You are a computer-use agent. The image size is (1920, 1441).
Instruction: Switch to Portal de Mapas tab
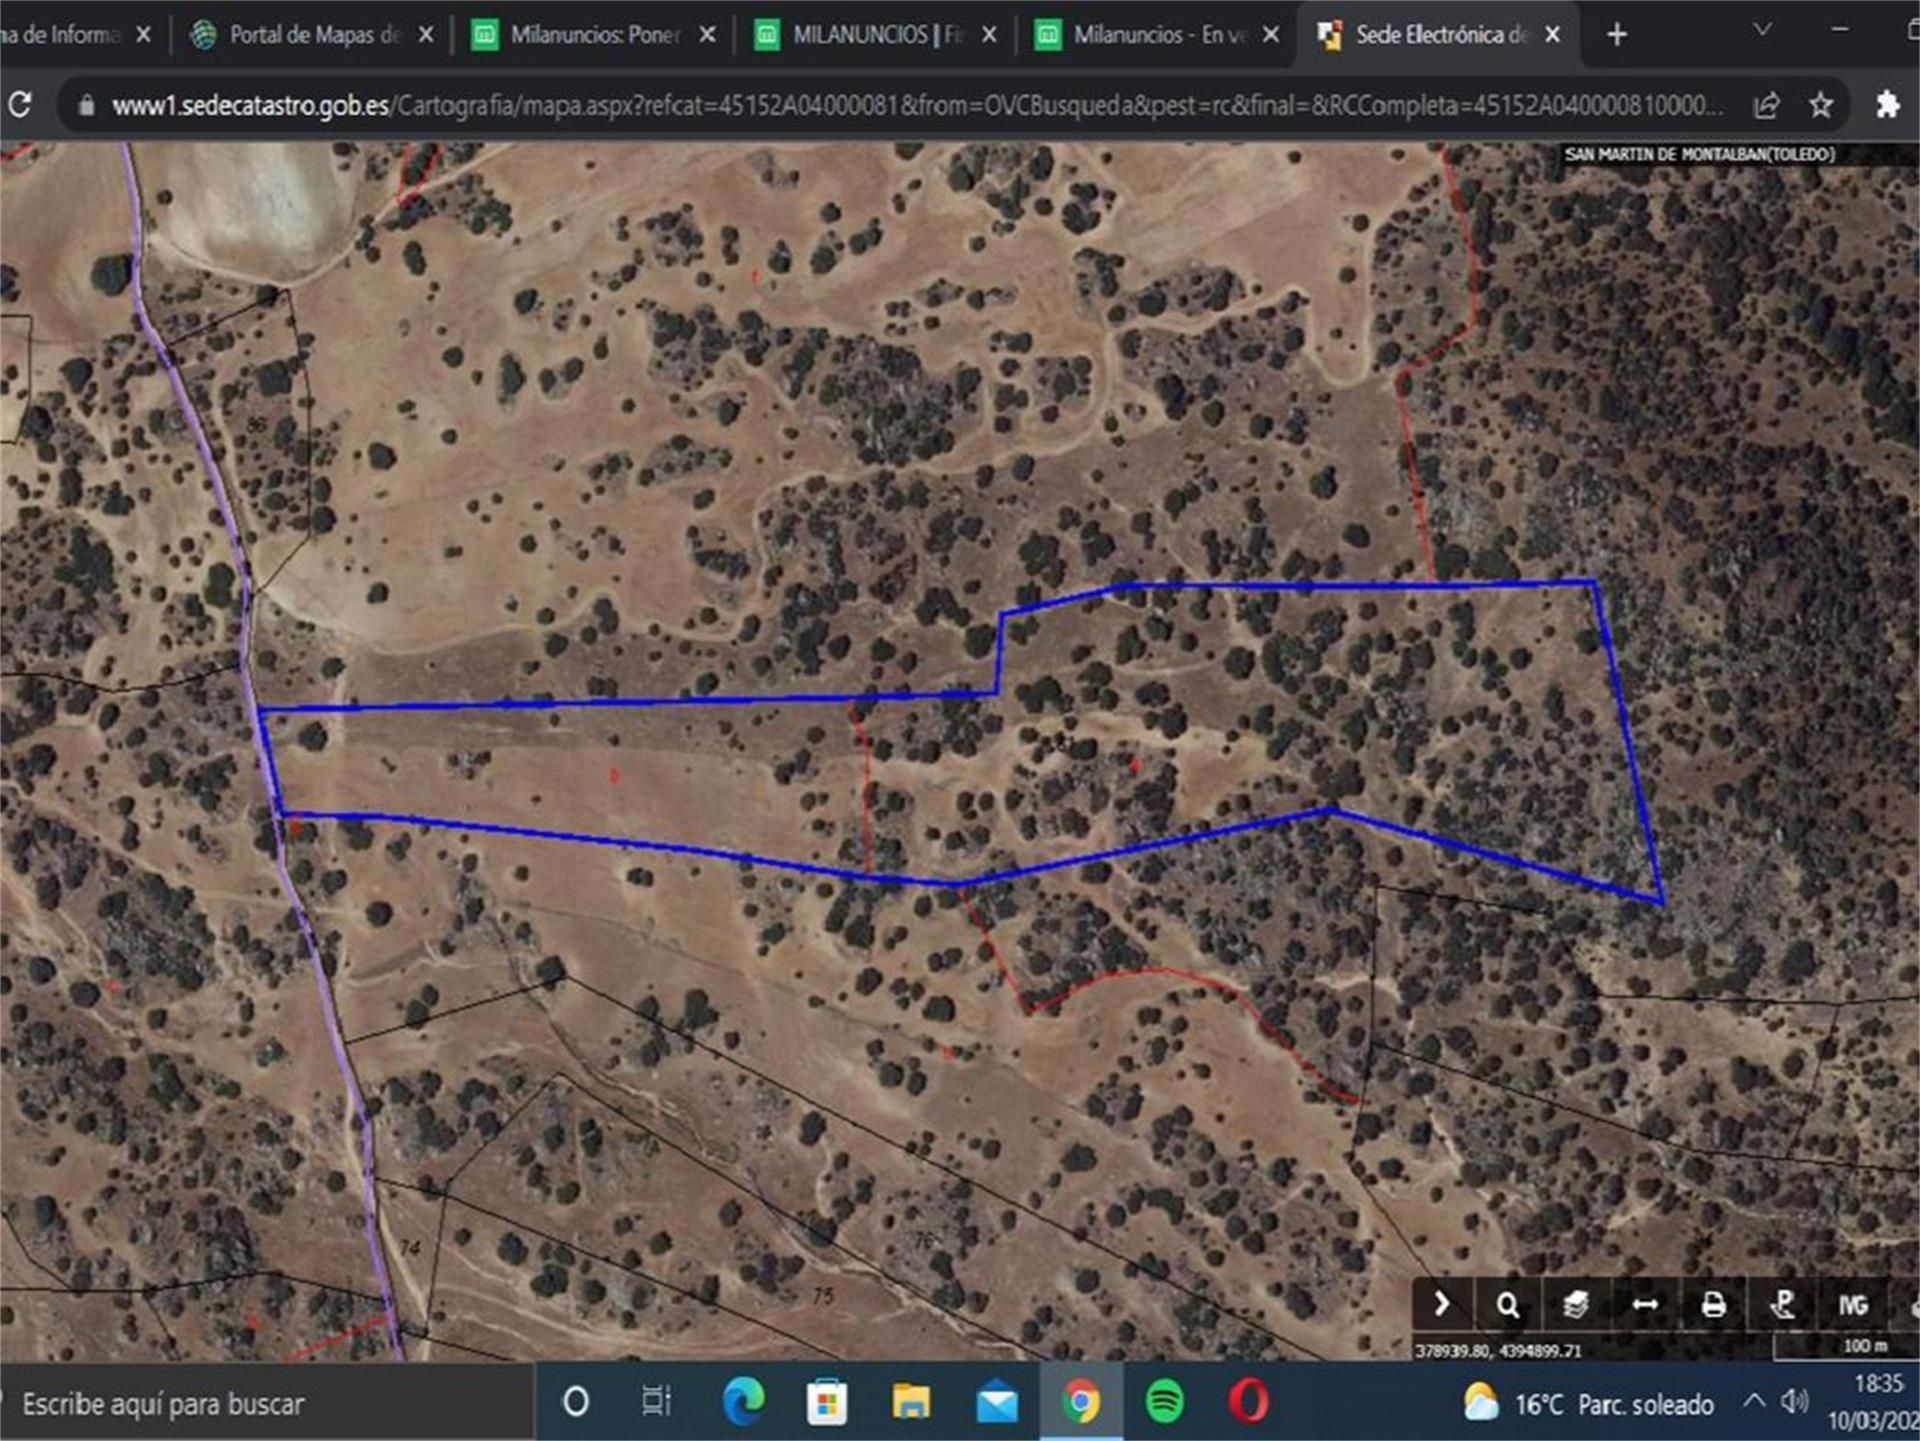(311, 35)
